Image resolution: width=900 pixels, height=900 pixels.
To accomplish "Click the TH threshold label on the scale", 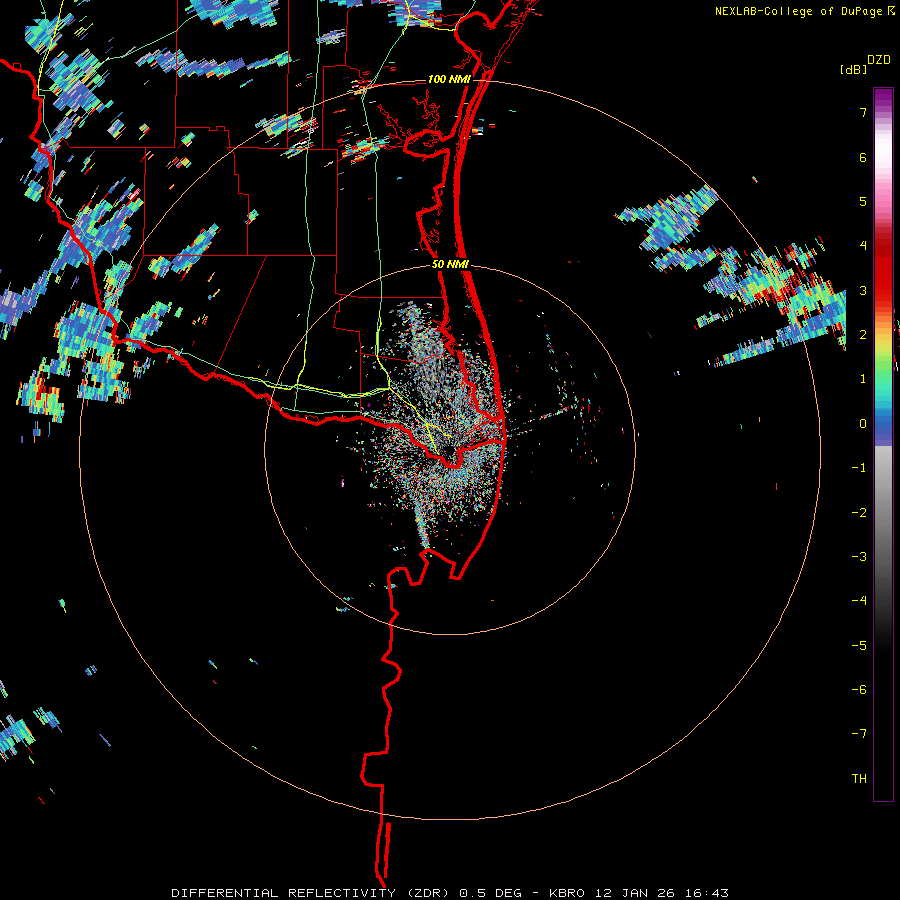I will (x=859, y=779).
